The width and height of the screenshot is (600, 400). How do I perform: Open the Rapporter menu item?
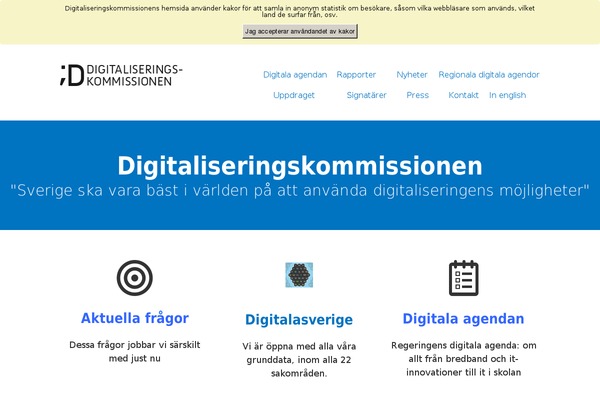click(x=356, y=75)
